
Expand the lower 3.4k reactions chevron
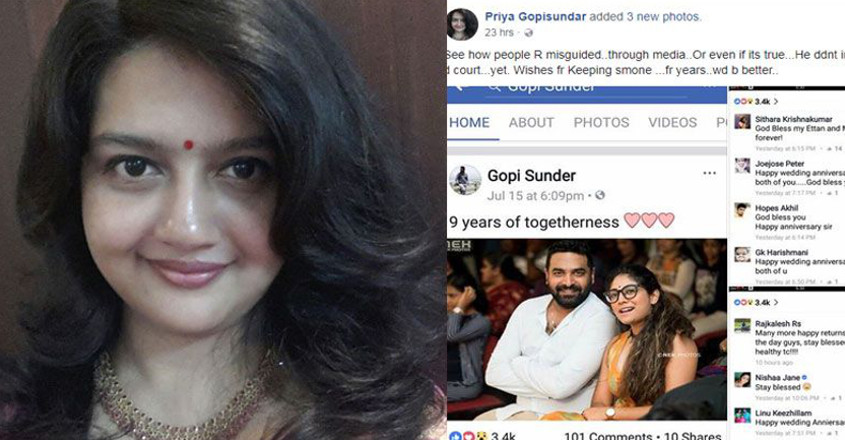776,302
